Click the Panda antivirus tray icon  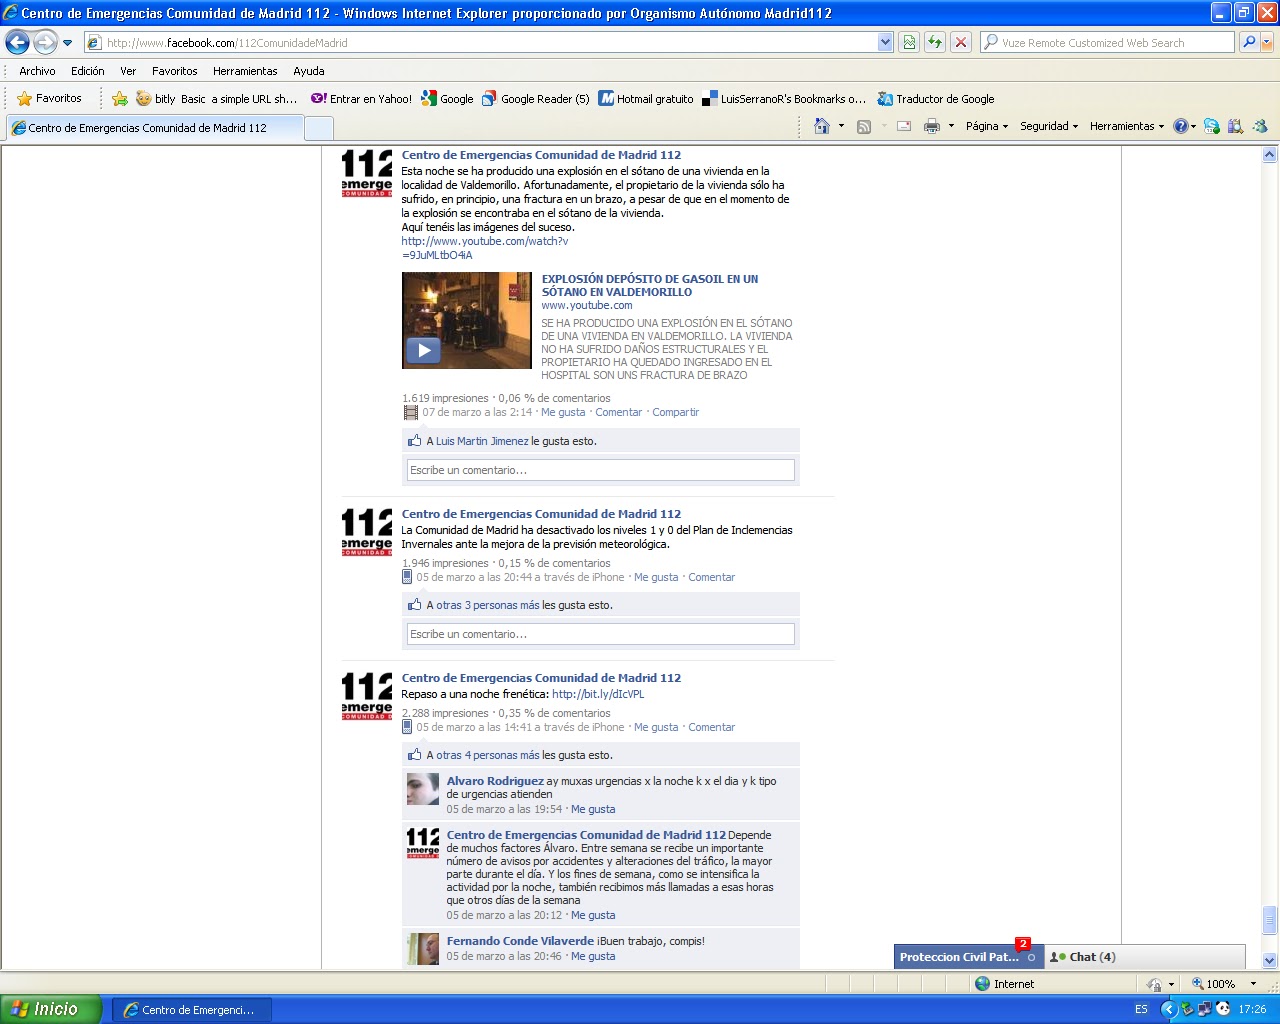pyautogui.click(x=1223, y=1009)
